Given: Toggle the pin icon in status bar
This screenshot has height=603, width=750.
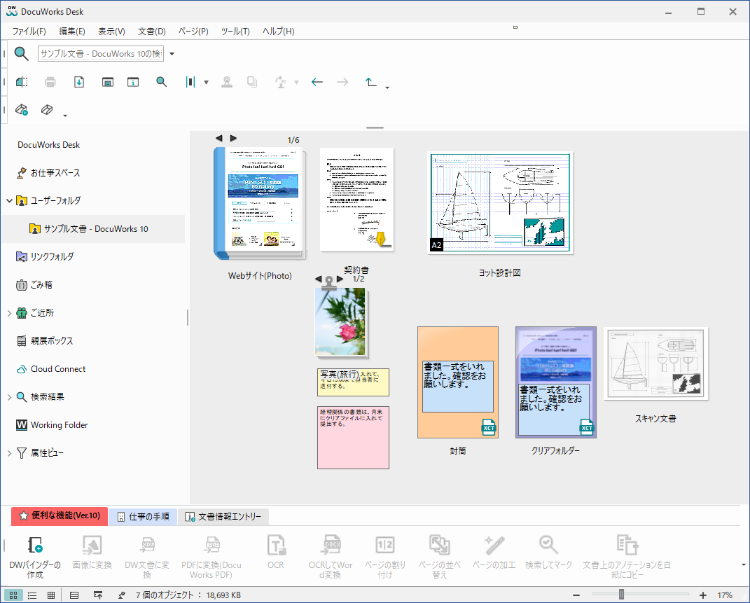Looking at the screenshot, I should coord(121,595).
